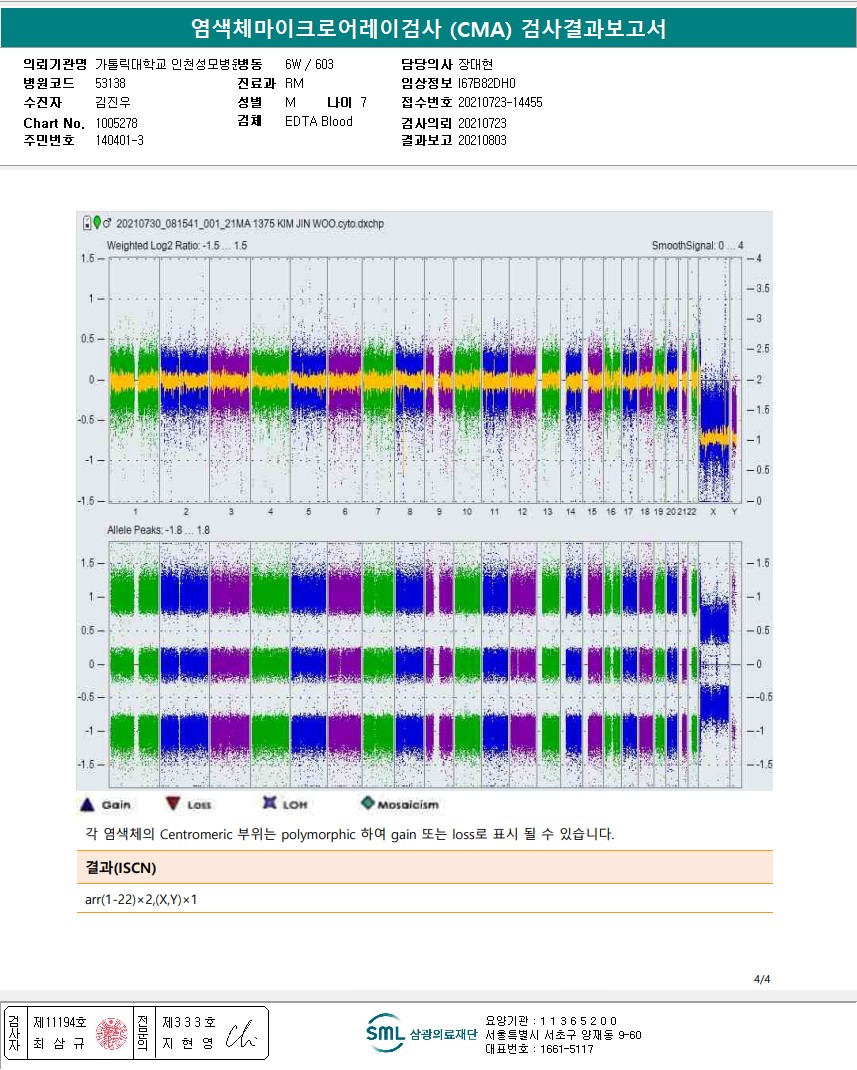Select specialist name 지현영
The image size is (857, 1070).
[188, 1043]
